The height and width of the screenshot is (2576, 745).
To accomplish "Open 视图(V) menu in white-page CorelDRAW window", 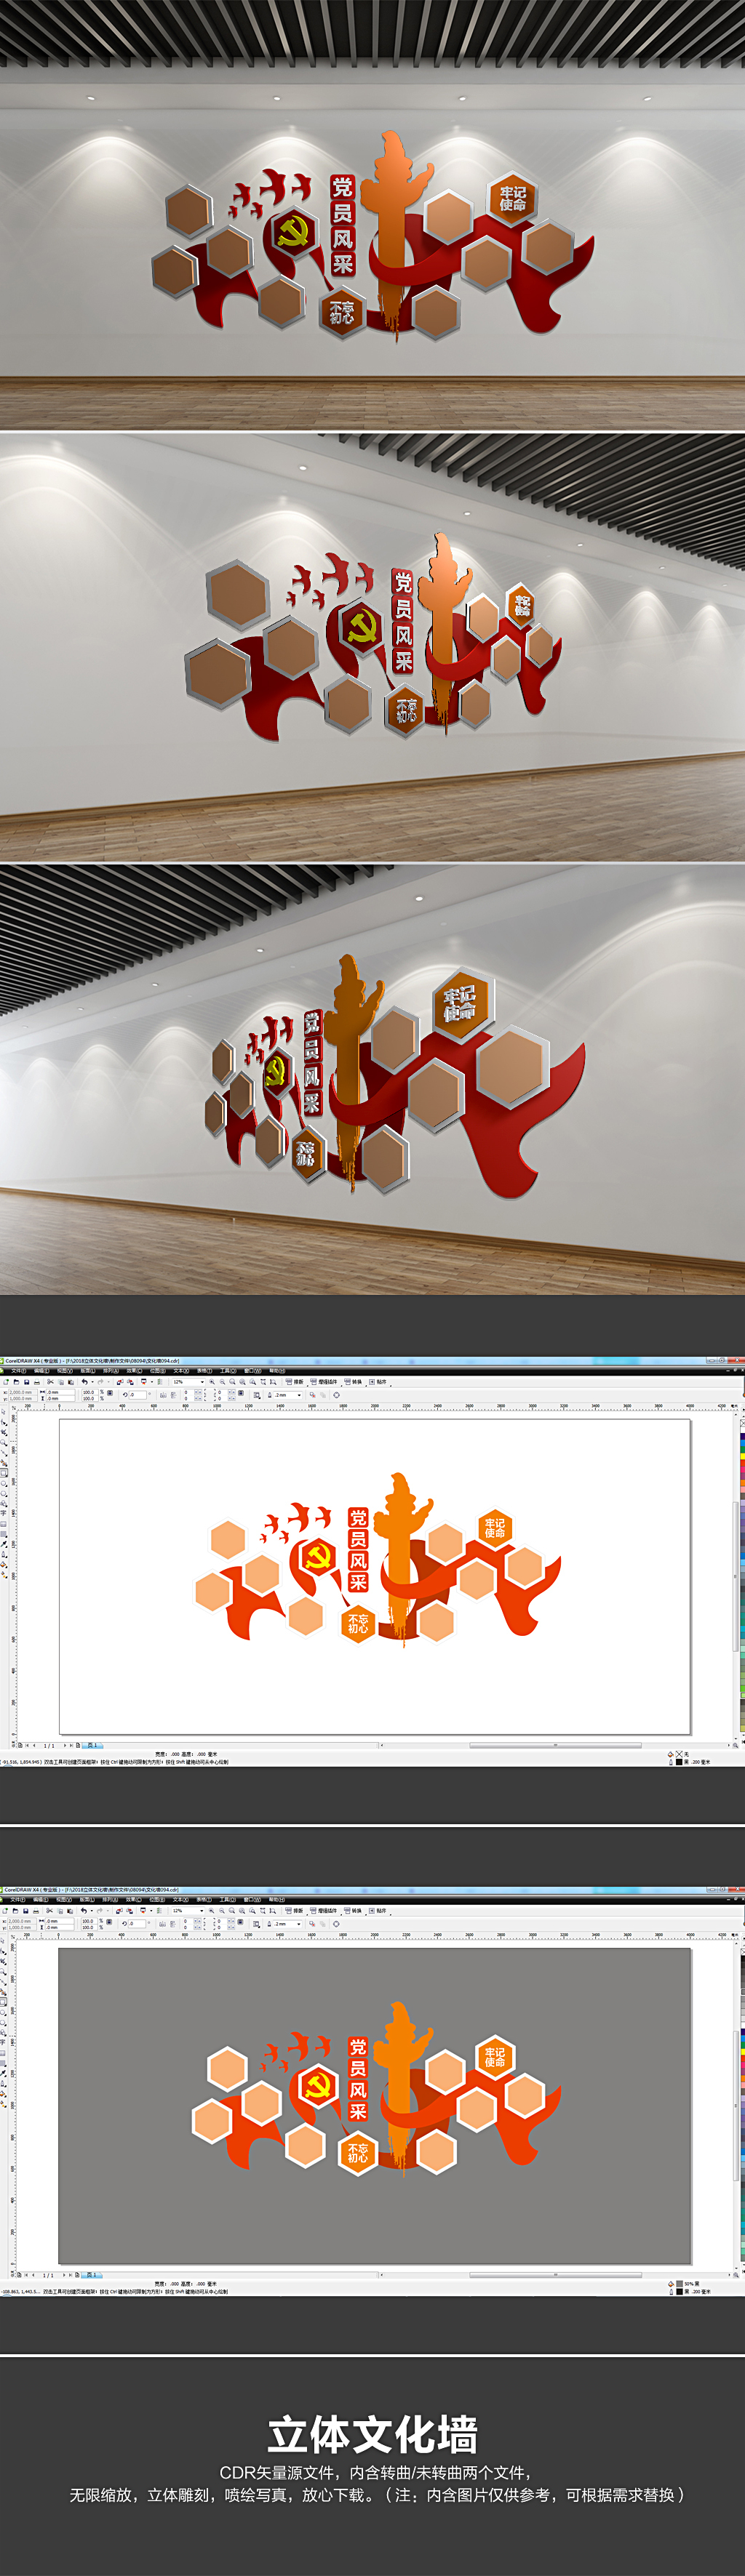I will pos(64,1370).
